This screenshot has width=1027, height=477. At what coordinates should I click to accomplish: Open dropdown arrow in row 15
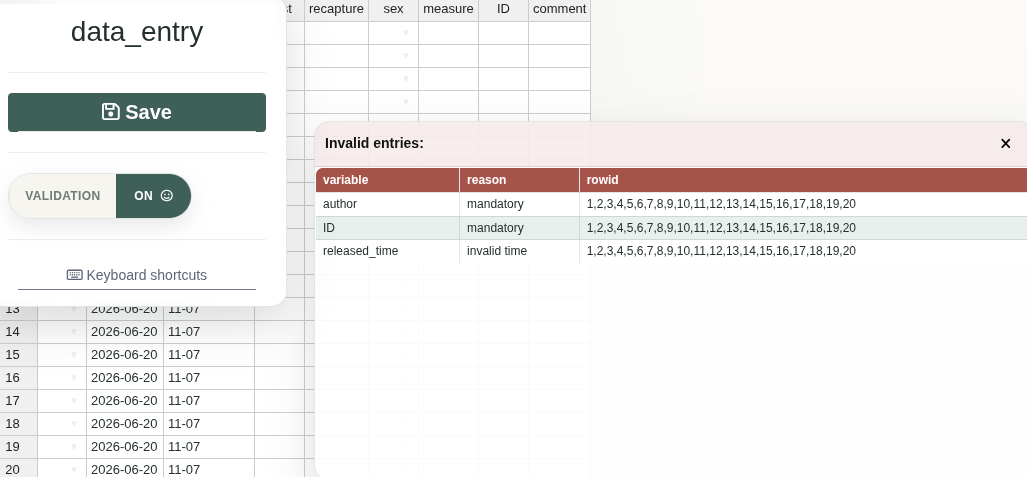(x=74, y=354)
